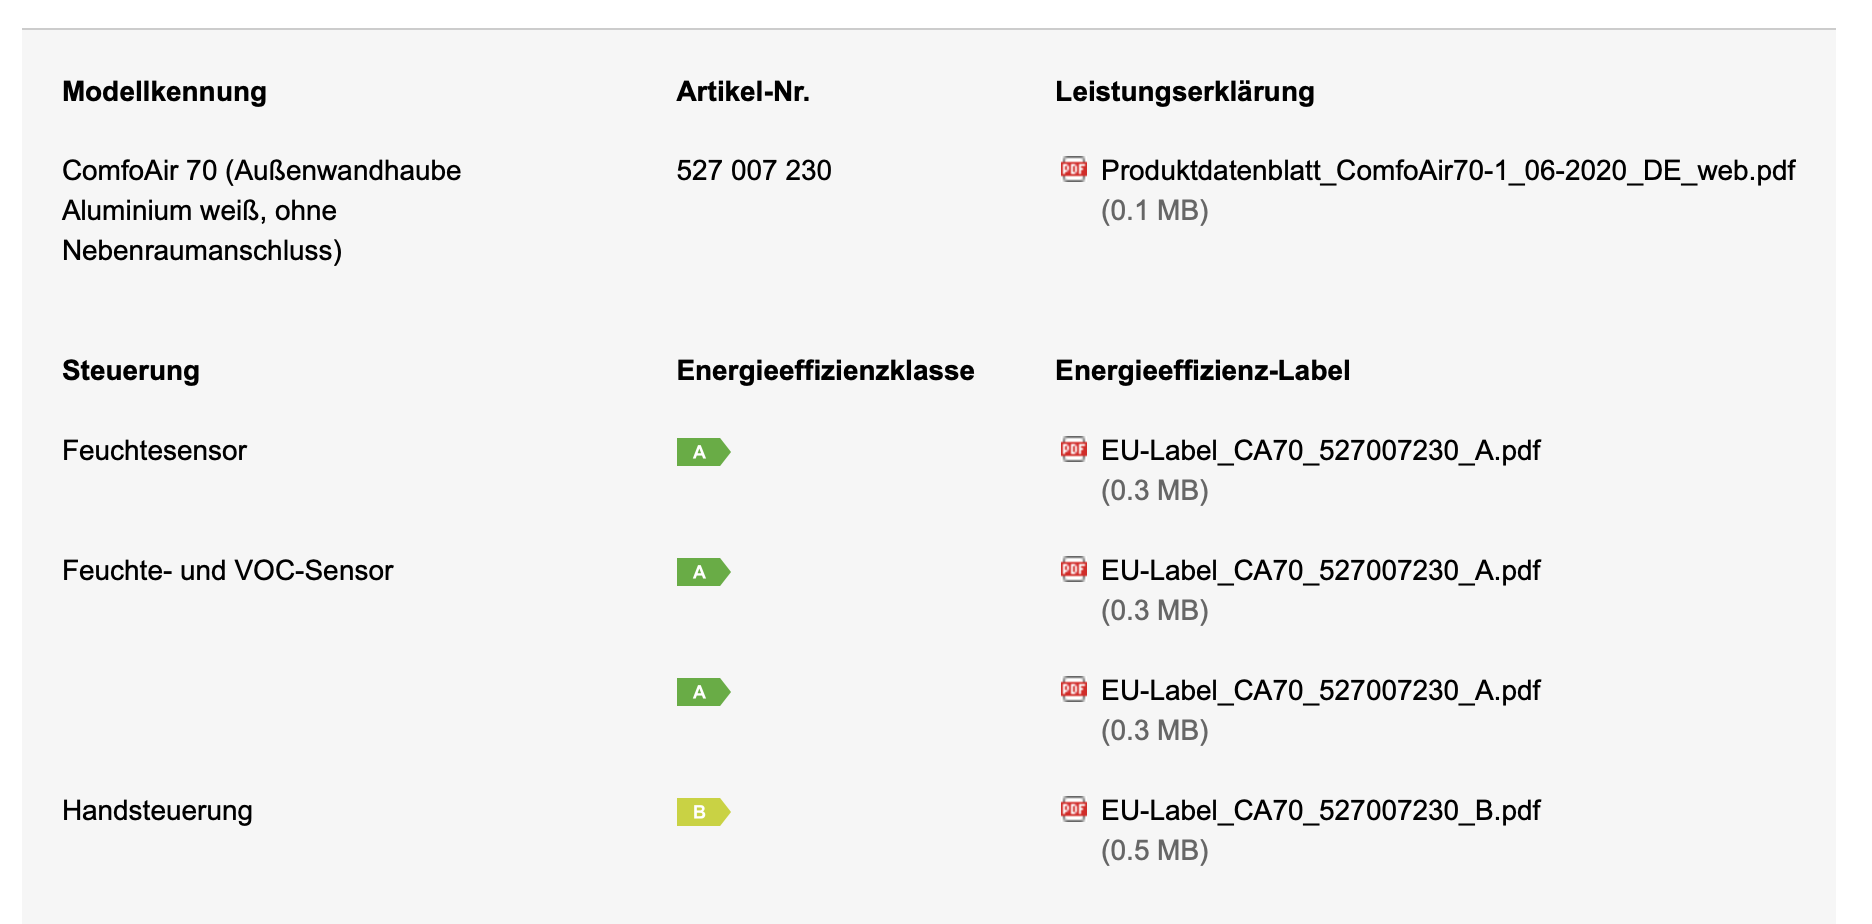The width and height of the screenshot is (1872, 924).
Task: Click the green A badge for Feuchtesensor
Action: [x=703, y=452]
